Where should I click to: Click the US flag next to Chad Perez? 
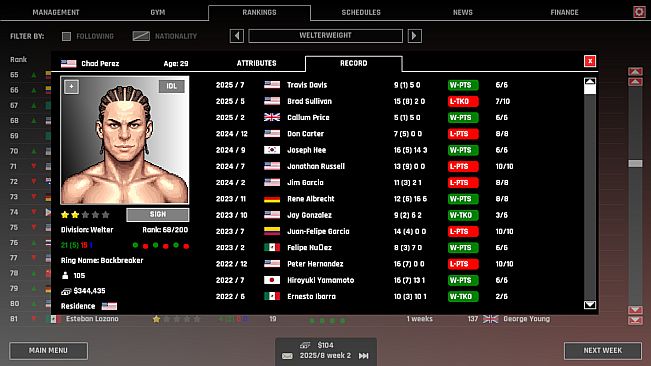click(69, 63)
